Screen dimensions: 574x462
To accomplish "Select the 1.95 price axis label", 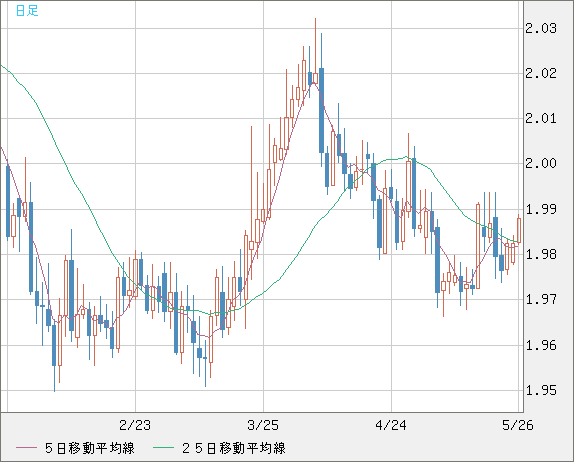I will pyautogui.click(x=541, y=391).
